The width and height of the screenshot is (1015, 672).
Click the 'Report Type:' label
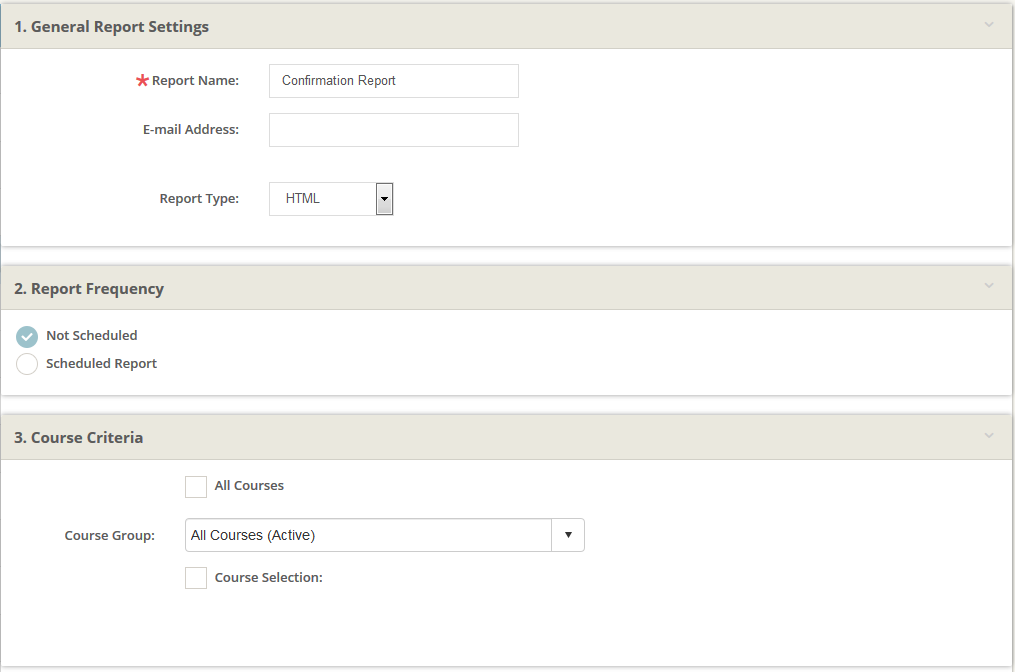click(199, 199)
